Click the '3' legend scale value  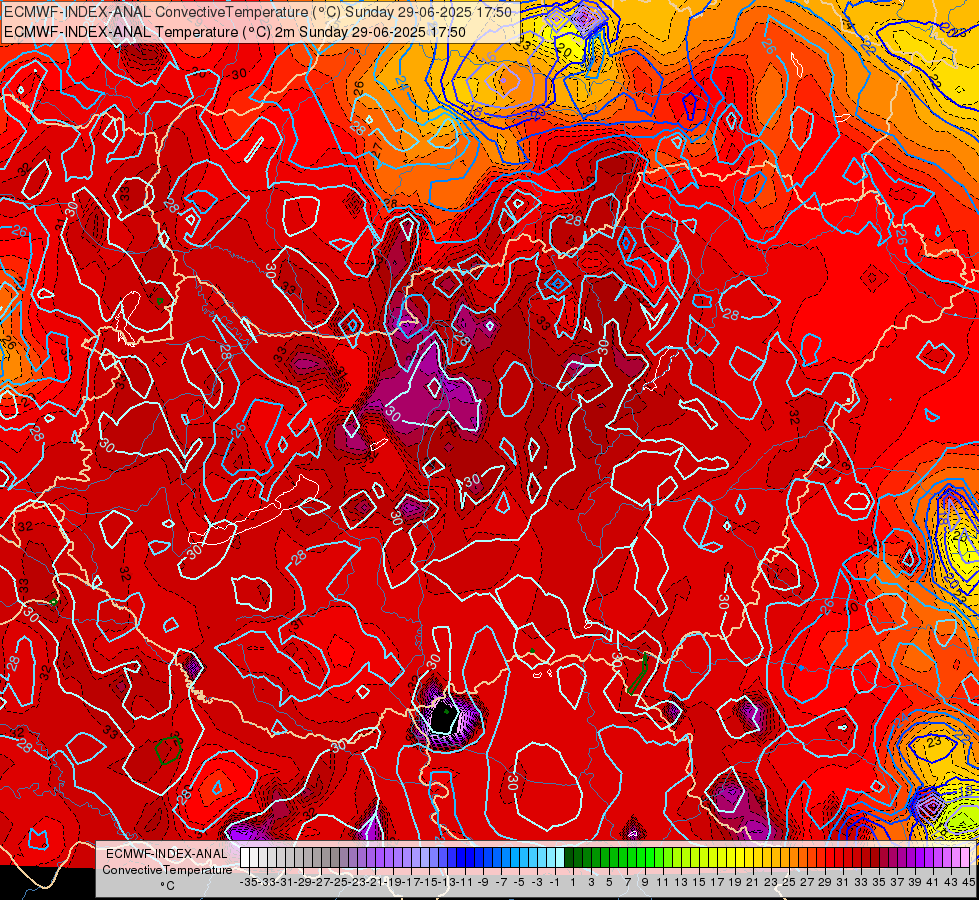[591, 882]
